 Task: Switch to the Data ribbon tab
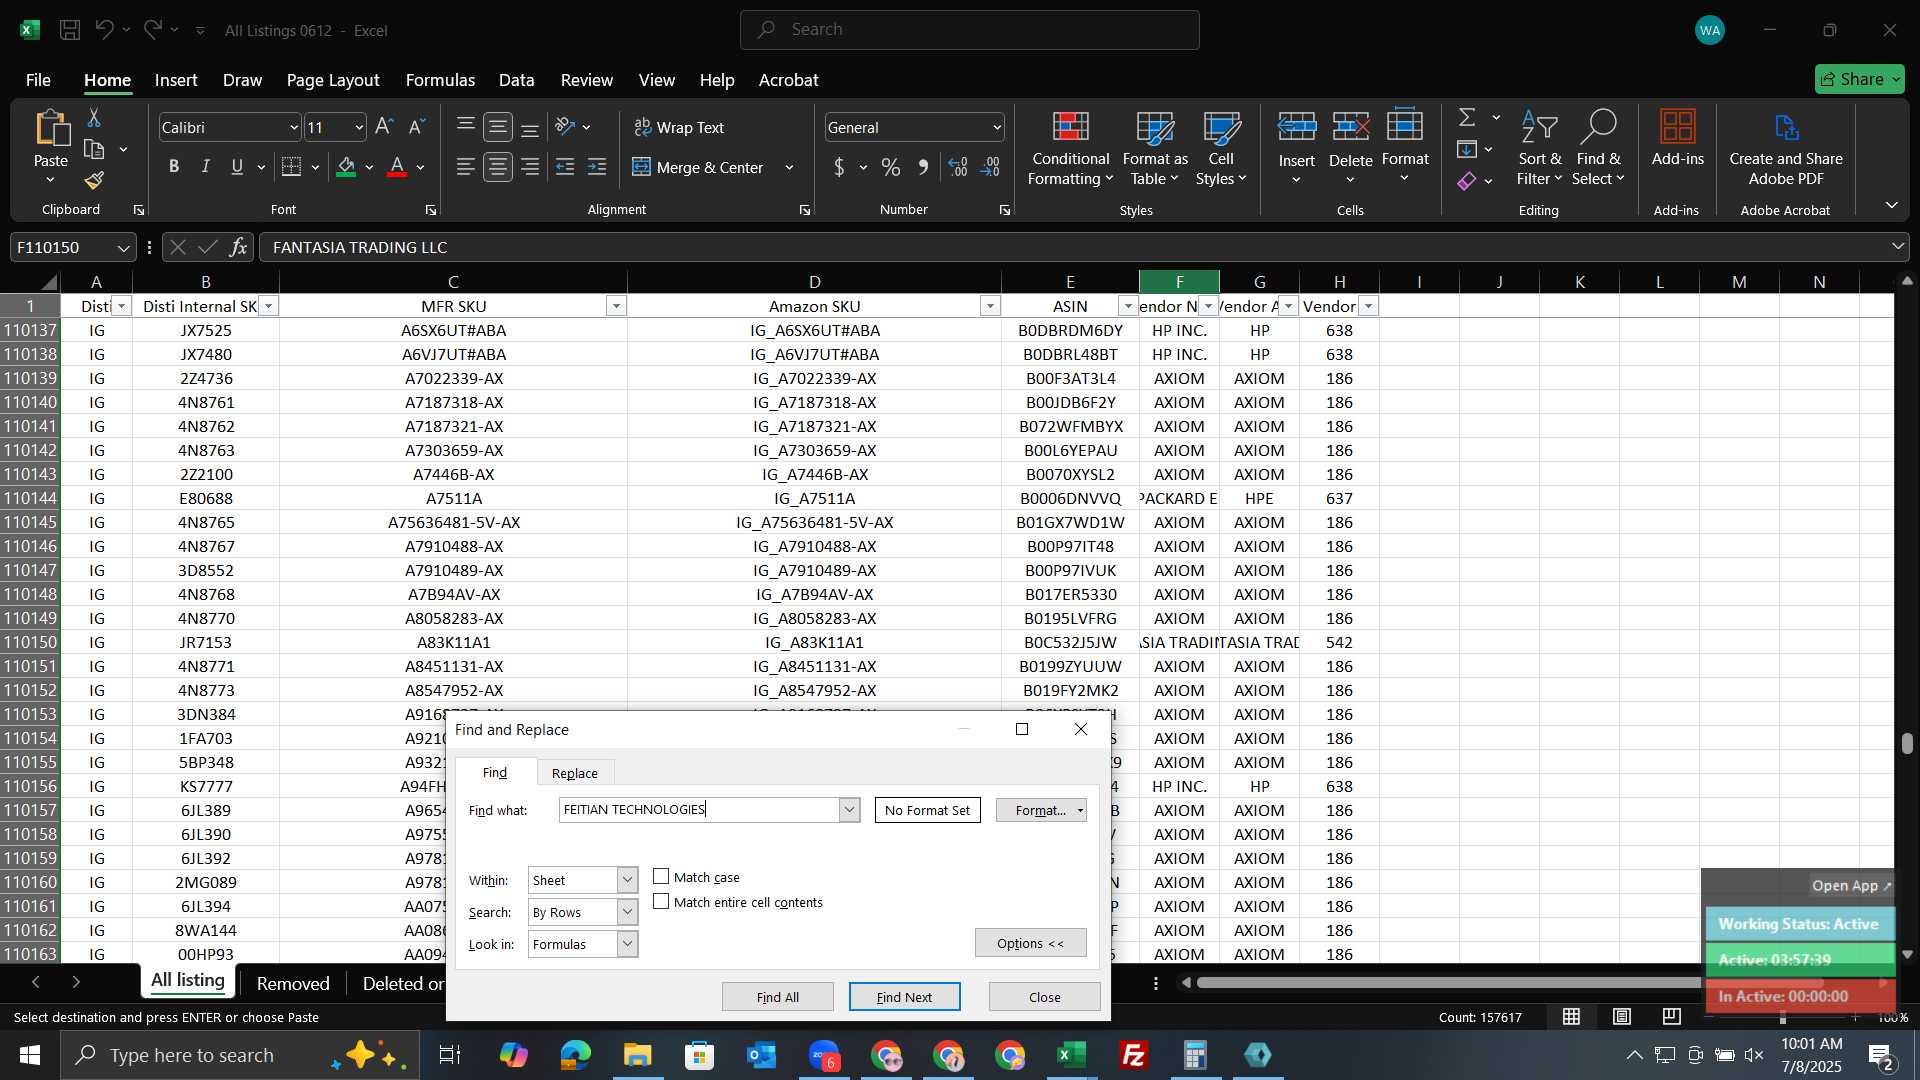tap(516, 80)
